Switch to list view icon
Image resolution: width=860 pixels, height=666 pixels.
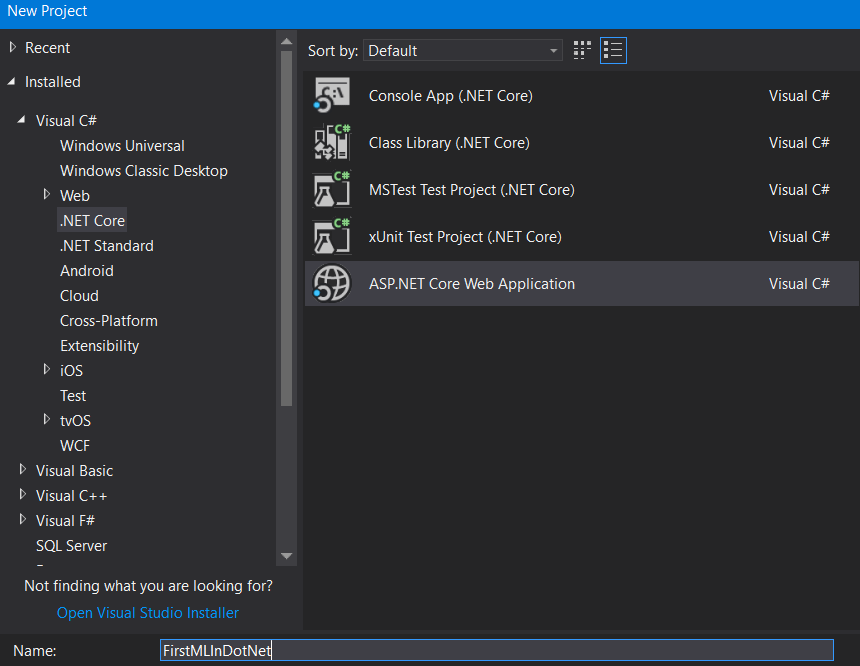pyautogui.click(x=613, y=50)
